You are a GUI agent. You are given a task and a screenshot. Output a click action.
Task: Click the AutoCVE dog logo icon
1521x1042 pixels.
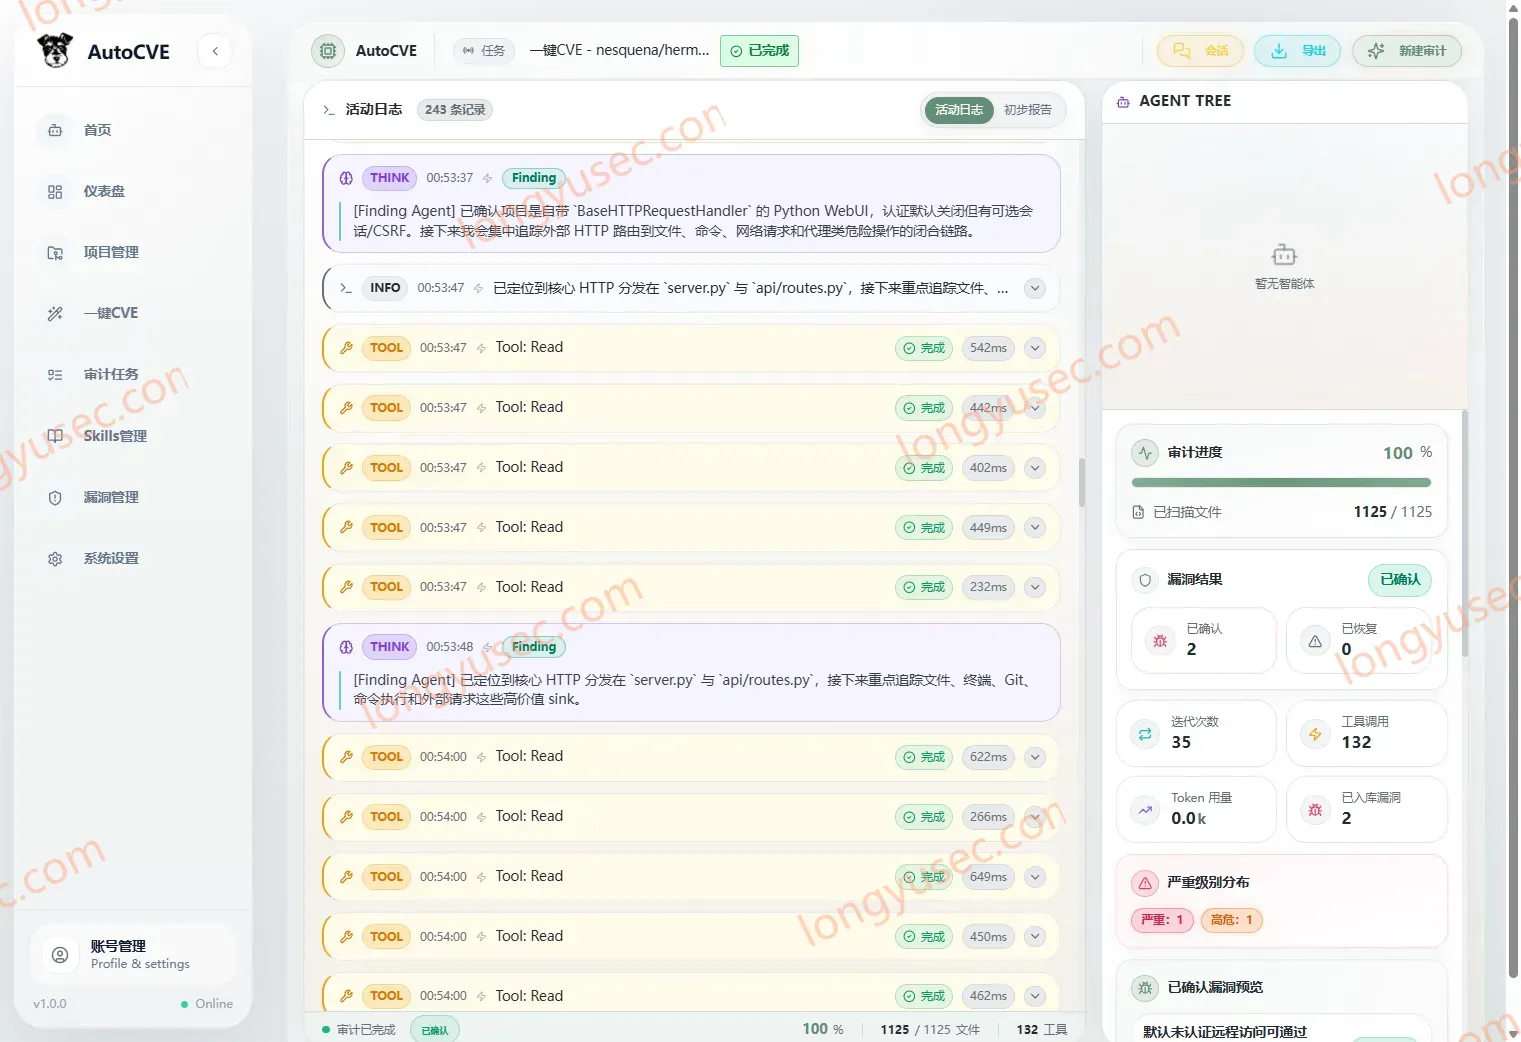[x=55, y=50]
